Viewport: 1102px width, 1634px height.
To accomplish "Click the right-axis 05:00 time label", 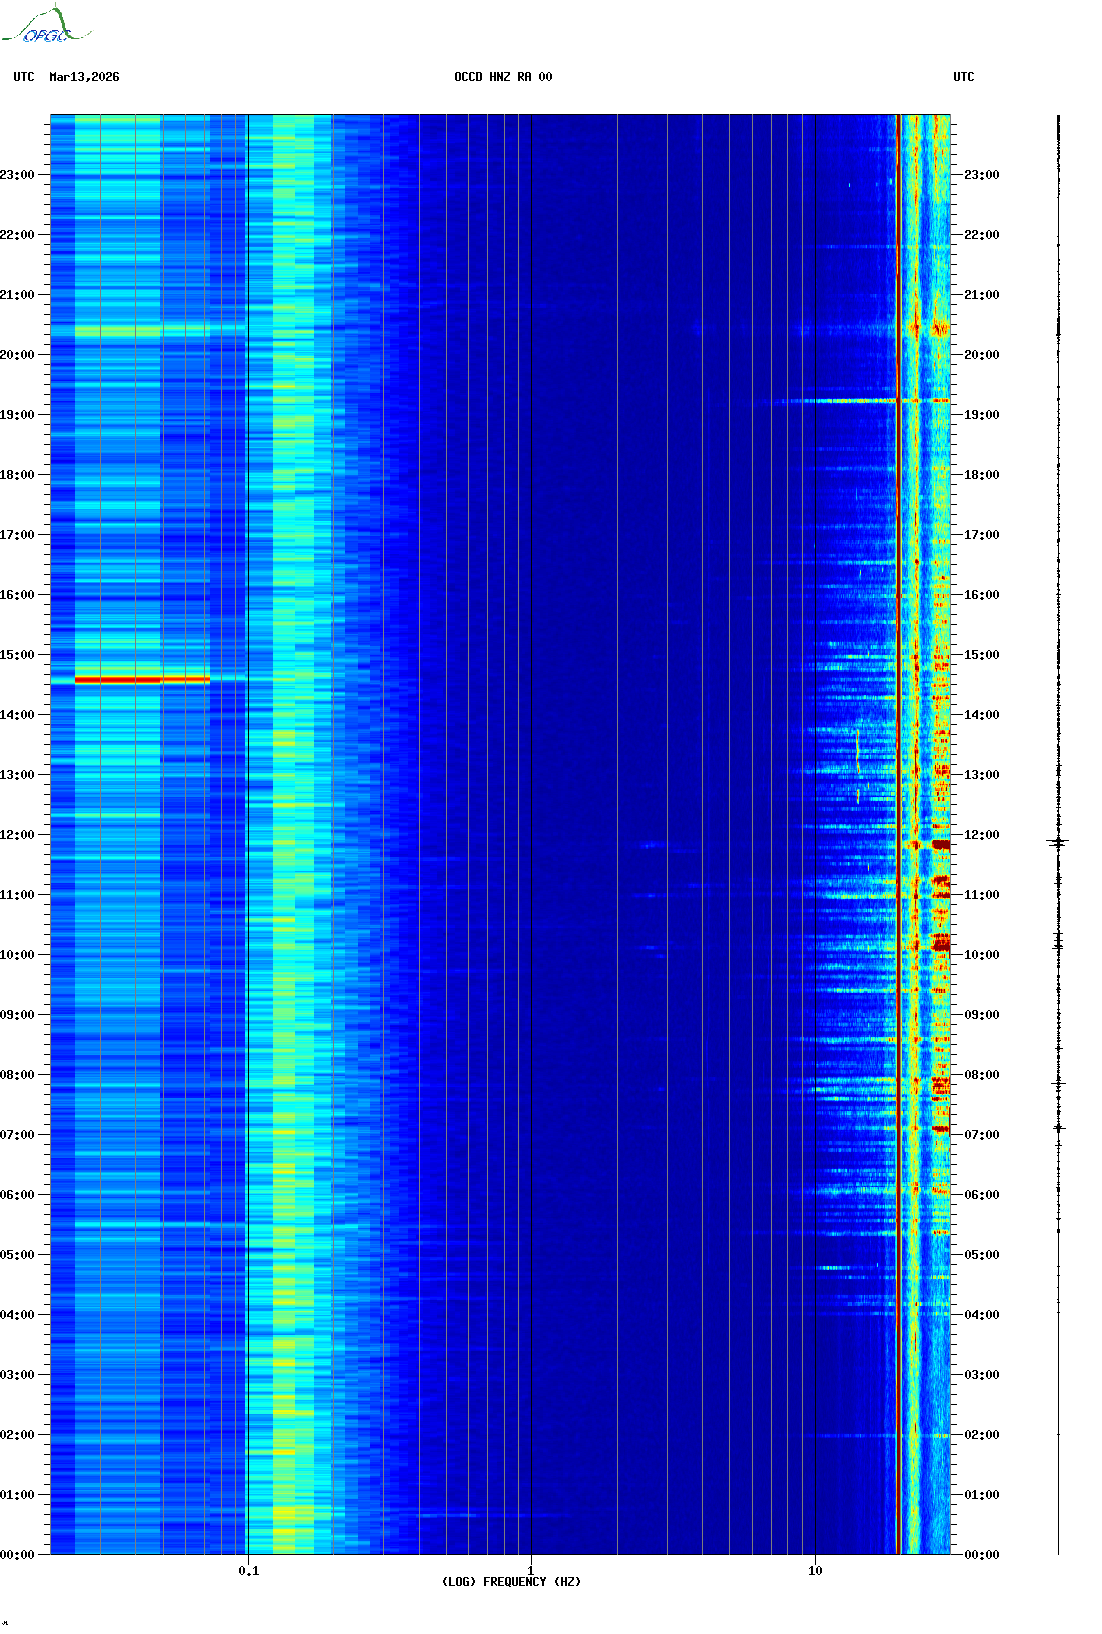I will pyautogui.click(x=982, y=1255).
